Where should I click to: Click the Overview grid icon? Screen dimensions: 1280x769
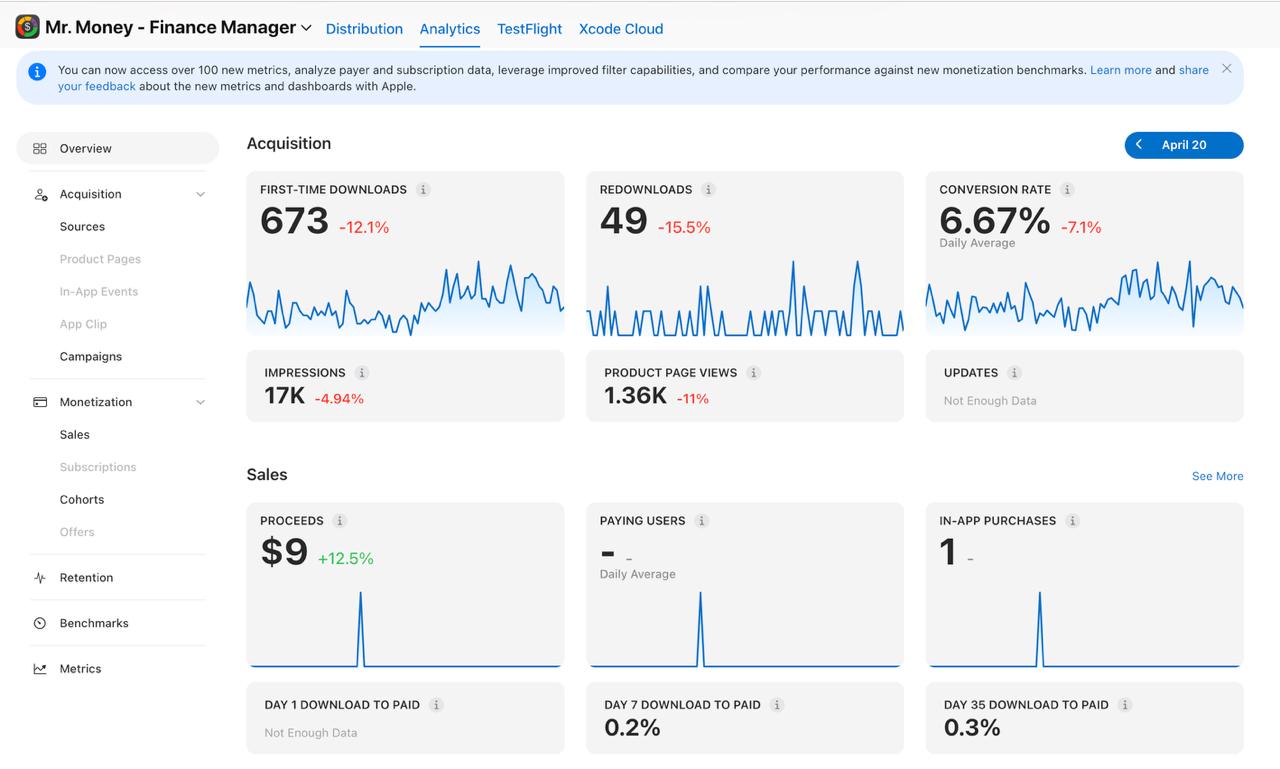tap(40, 148)
